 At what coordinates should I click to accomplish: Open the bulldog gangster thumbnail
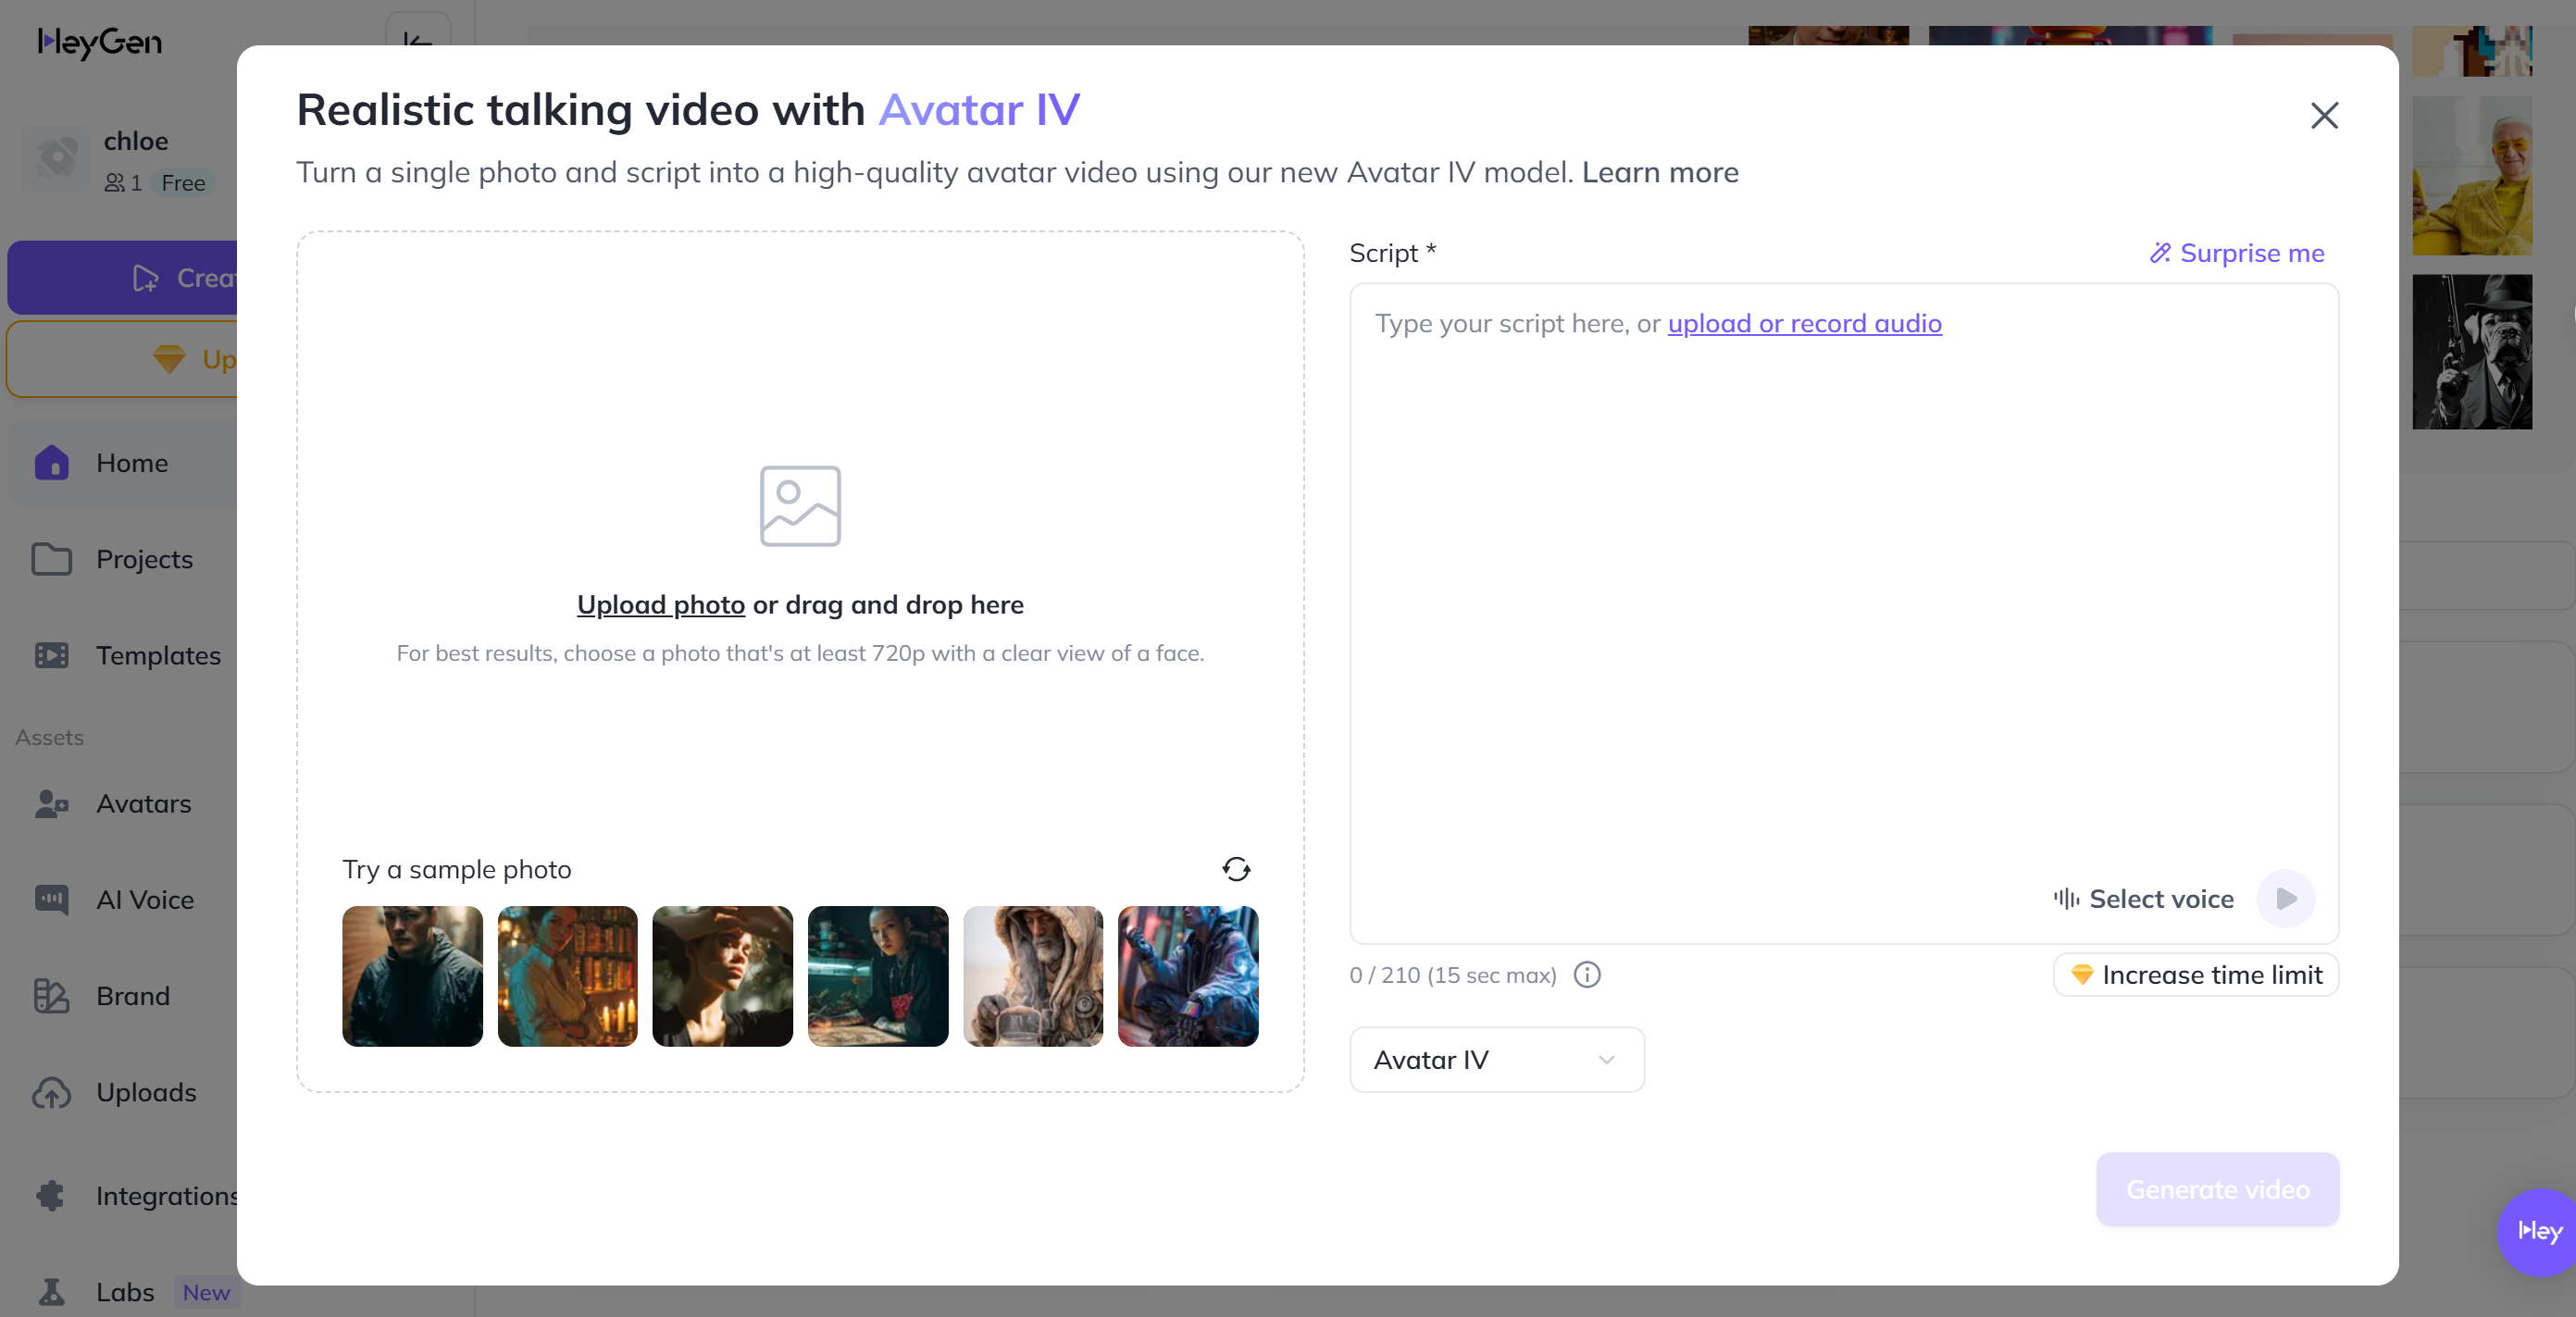2472,351
